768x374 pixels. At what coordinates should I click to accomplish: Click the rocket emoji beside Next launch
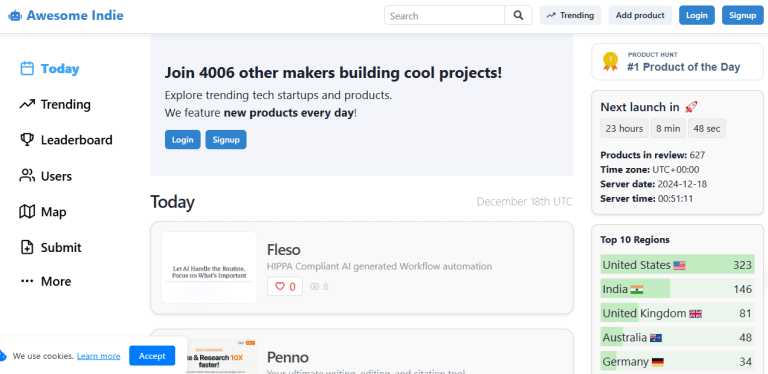[x=691, y=107]
